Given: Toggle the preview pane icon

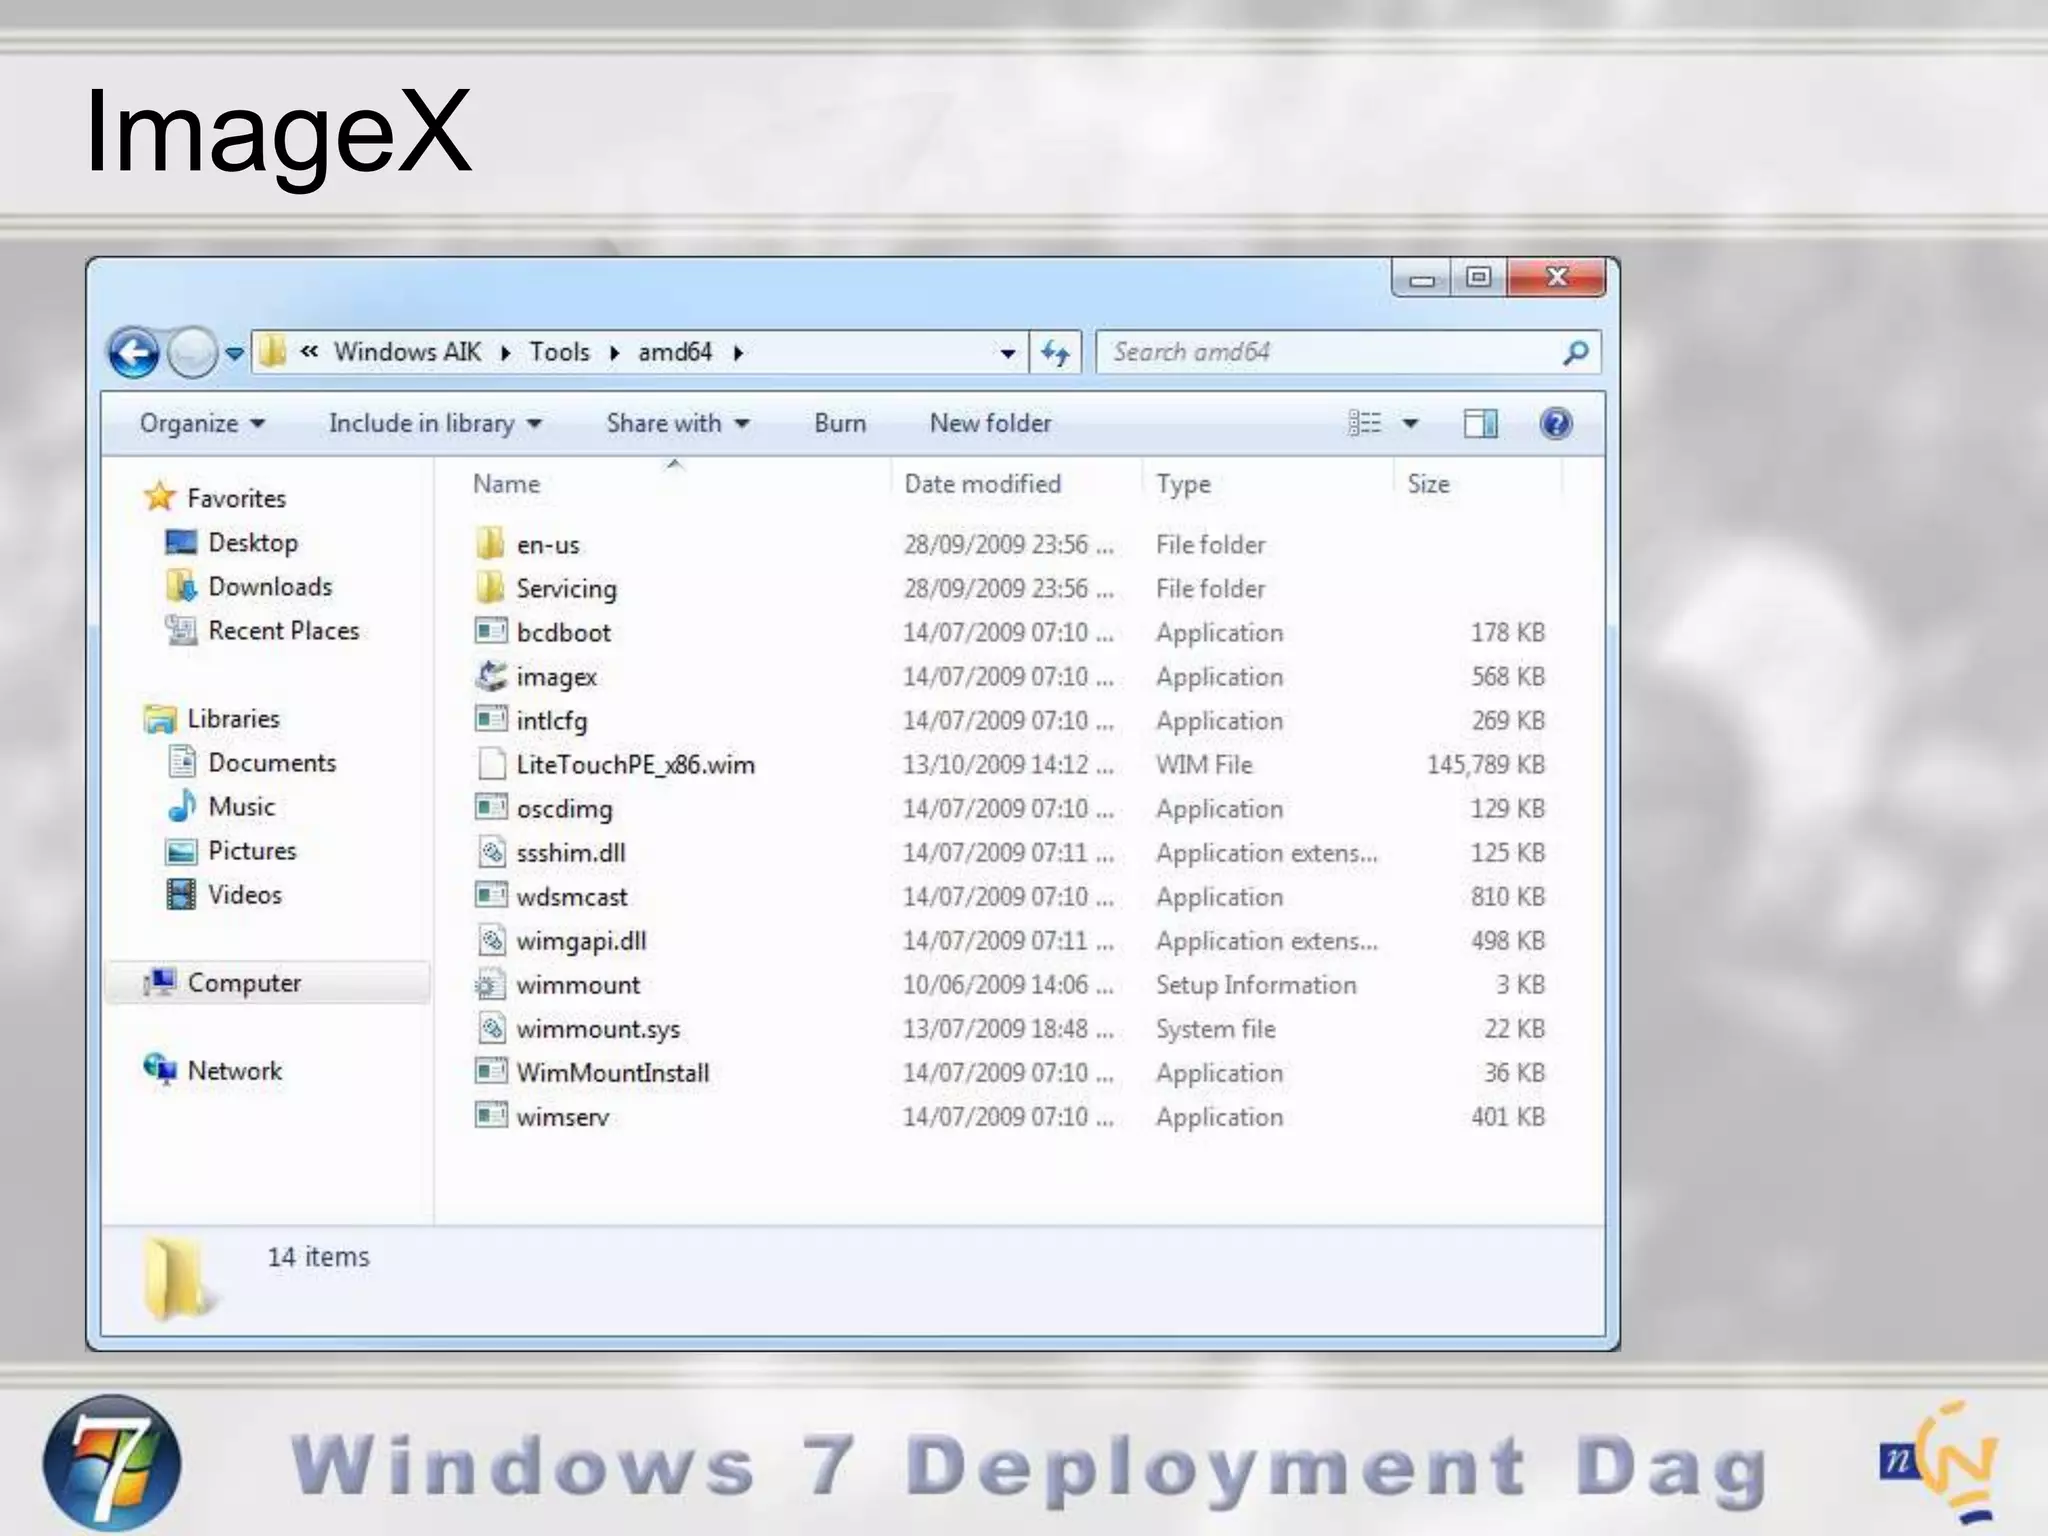Looking at the screenshot, I should (1480, 423).
